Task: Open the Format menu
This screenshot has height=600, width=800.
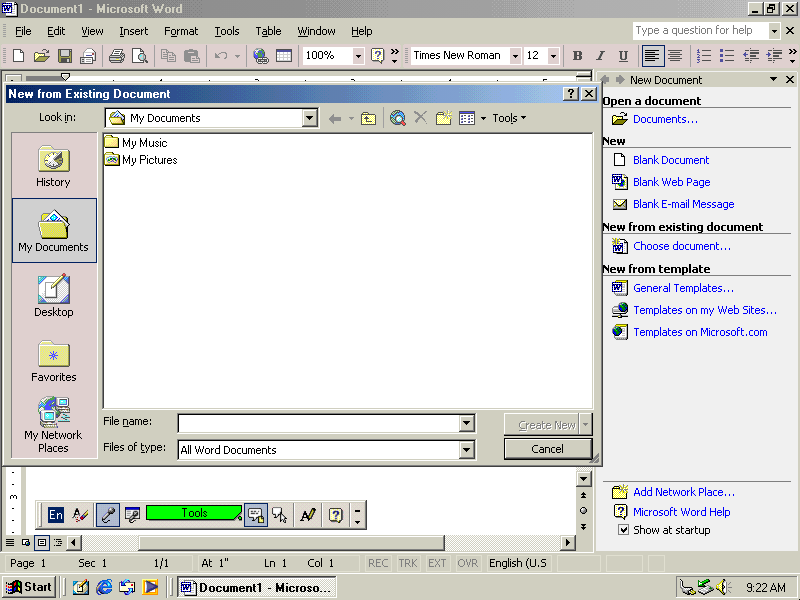Action: 181,31
